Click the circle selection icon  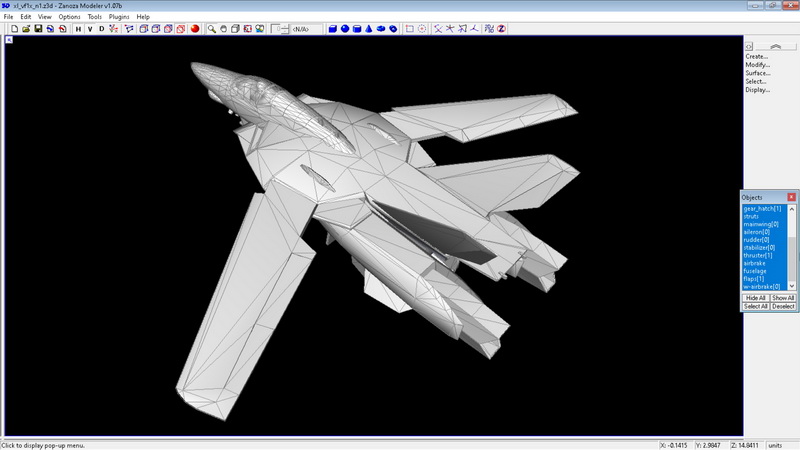tap(422, 29)
